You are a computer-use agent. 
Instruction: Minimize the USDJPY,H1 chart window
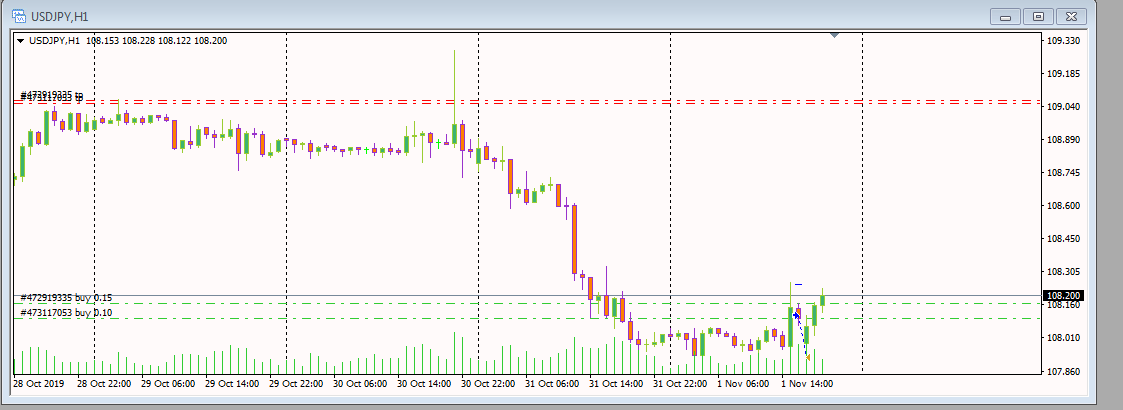[1006, 16]
